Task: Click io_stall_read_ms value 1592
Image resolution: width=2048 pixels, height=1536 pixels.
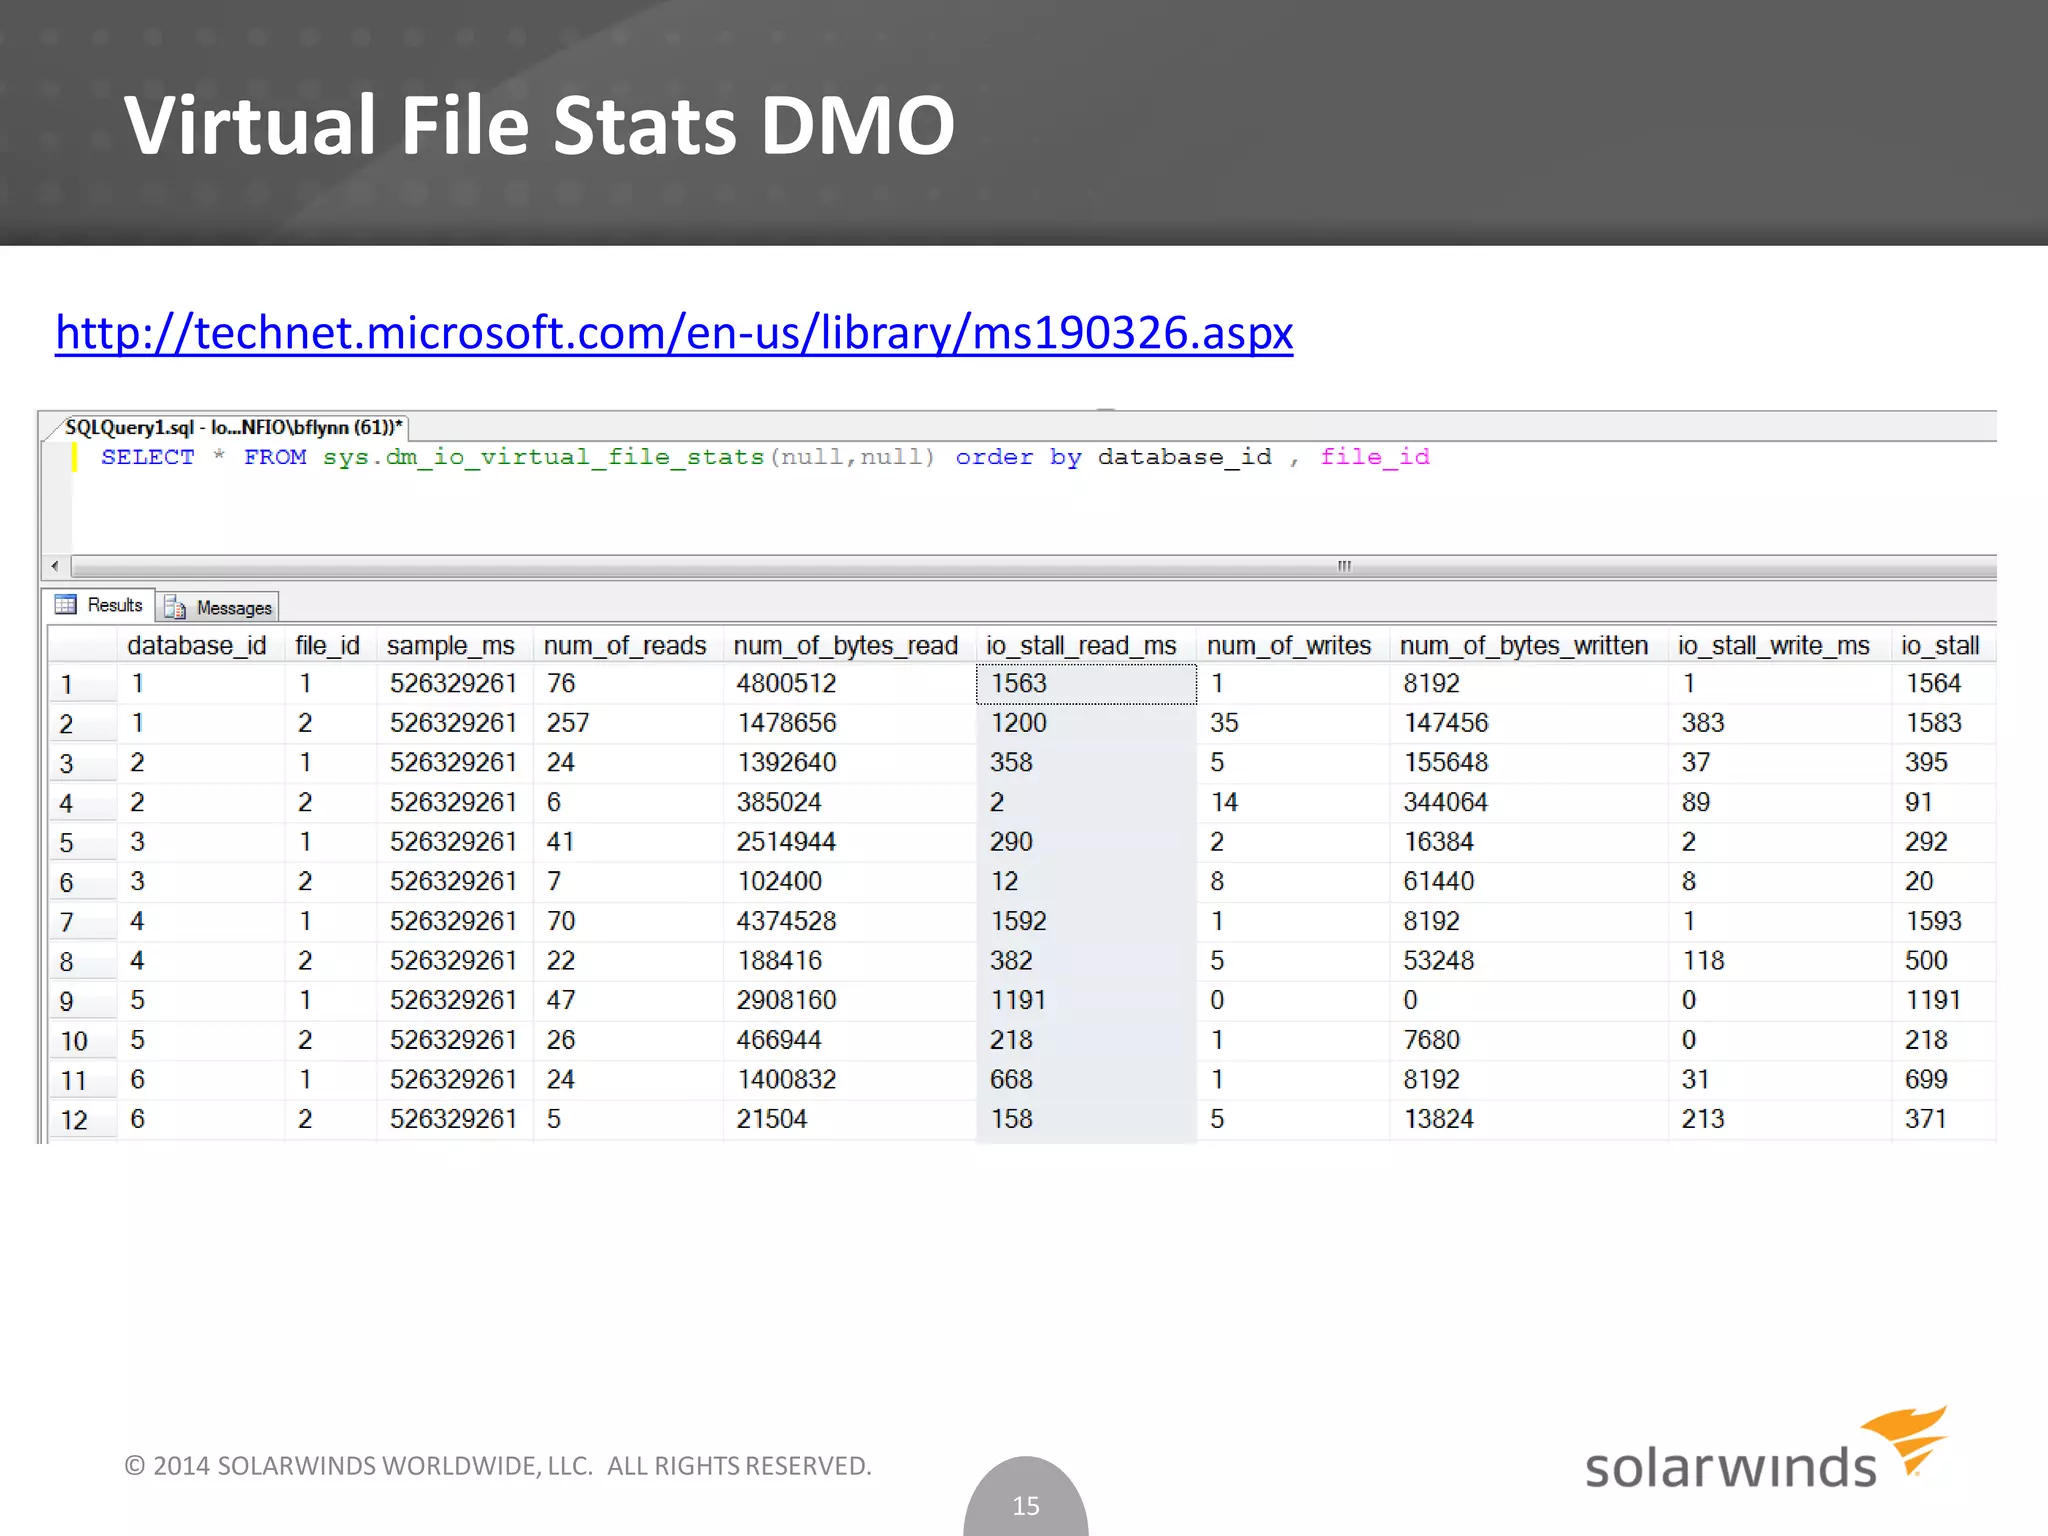Action: pos(1018,921)
